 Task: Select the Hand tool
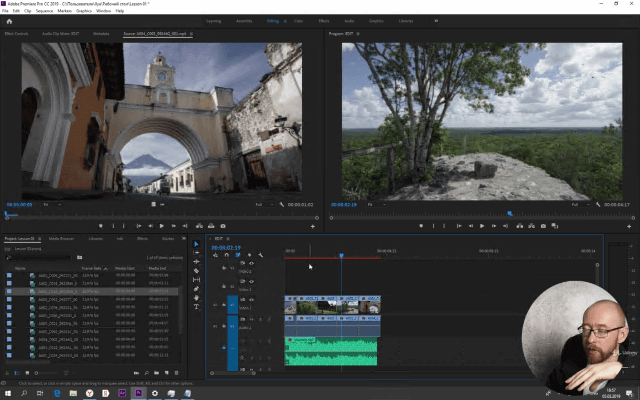point(196,298)
